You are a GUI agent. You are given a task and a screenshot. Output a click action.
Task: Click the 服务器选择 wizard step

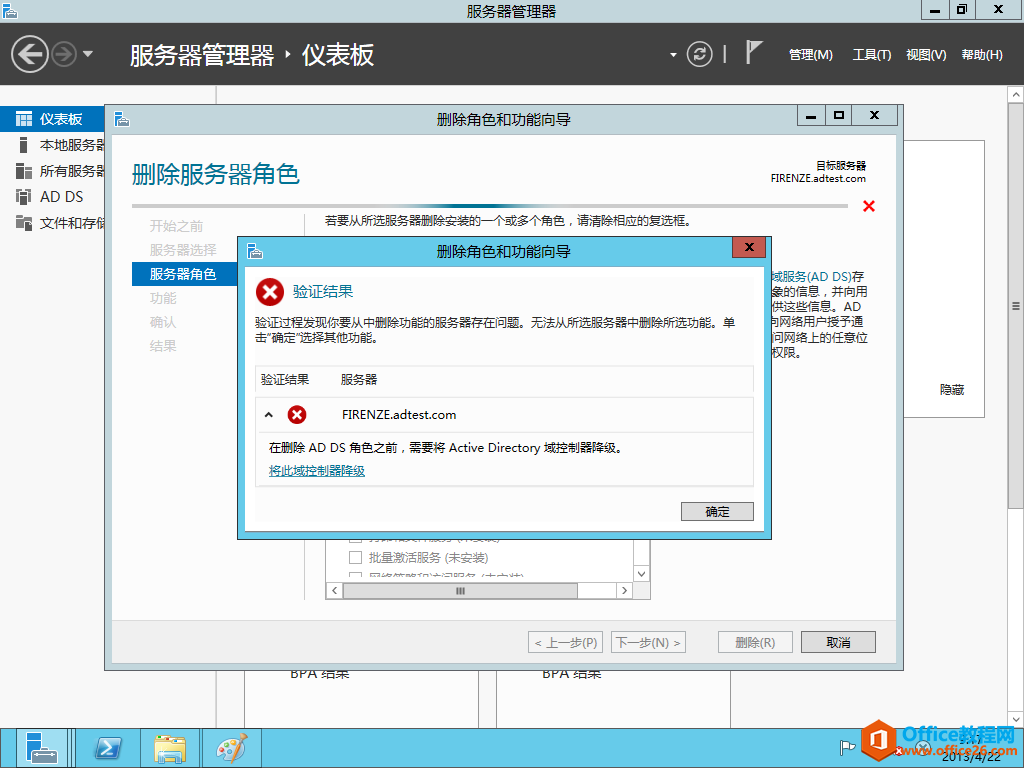tap(183, 250)
